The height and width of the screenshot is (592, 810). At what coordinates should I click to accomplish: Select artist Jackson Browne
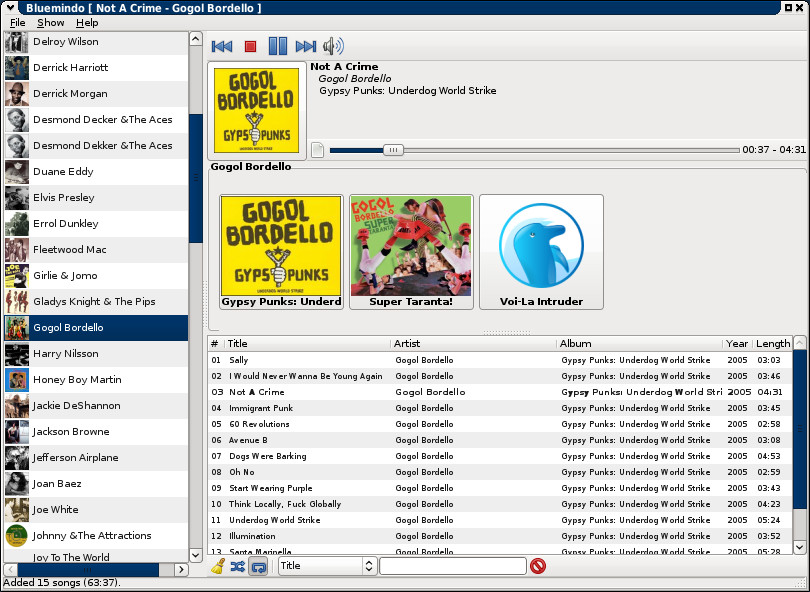tap(96, 432)
